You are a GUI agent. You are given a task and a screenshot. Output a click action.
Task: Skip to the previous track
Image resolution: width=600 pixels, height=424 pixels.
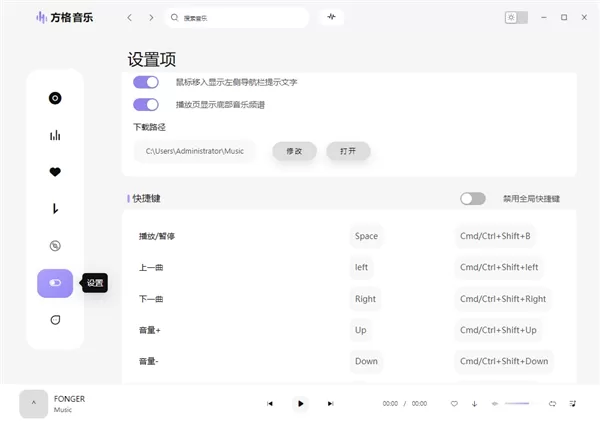(x=270, y=403)
